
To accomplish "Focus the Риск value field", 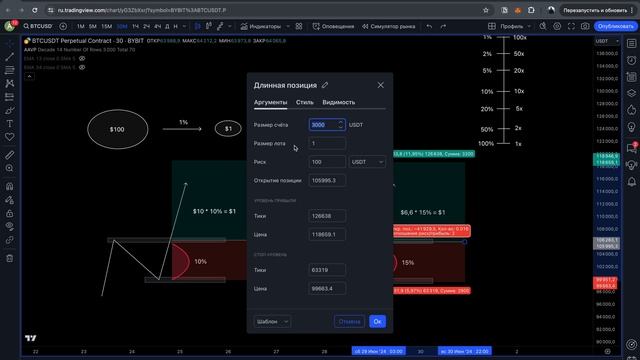I will (327, 162).
